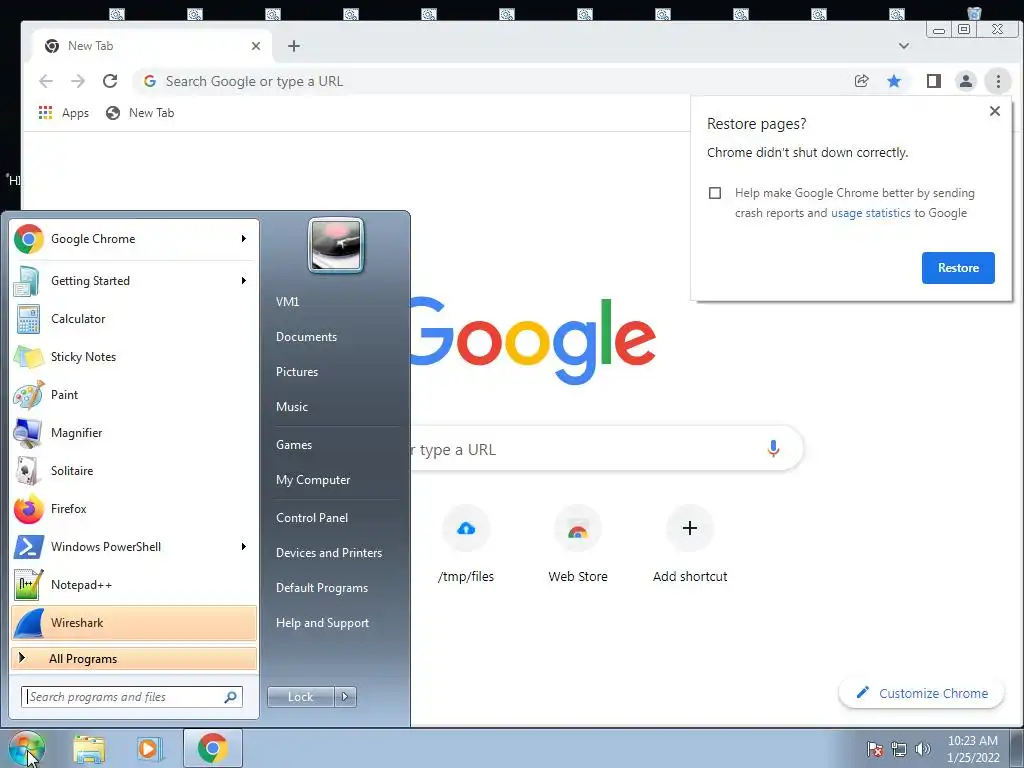Screen dimensions: 1024x768
Task: Launch Windows PowerShell
Action: [134, 546]
